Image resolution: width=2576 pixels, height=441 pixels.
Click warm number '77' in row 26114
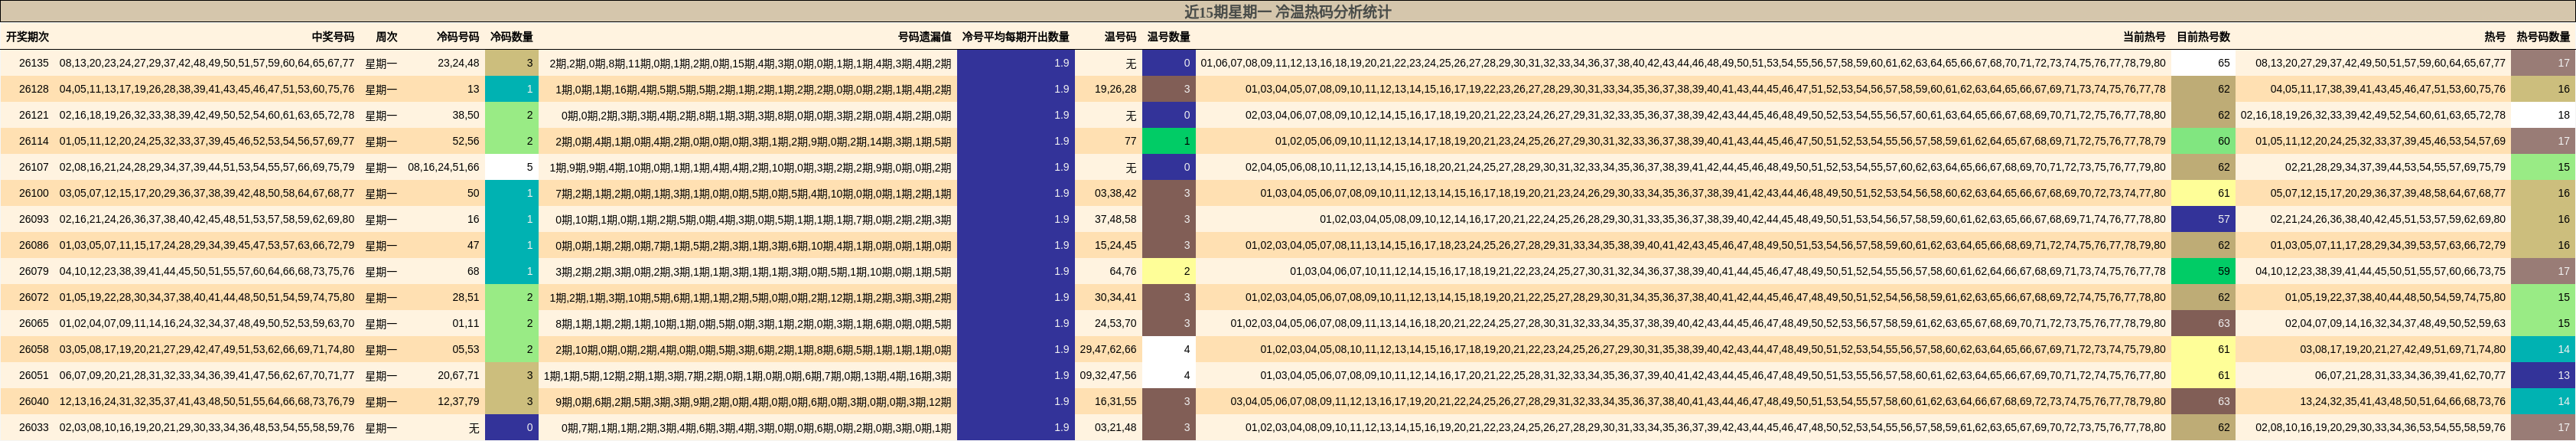click(x=1130, y=141)
